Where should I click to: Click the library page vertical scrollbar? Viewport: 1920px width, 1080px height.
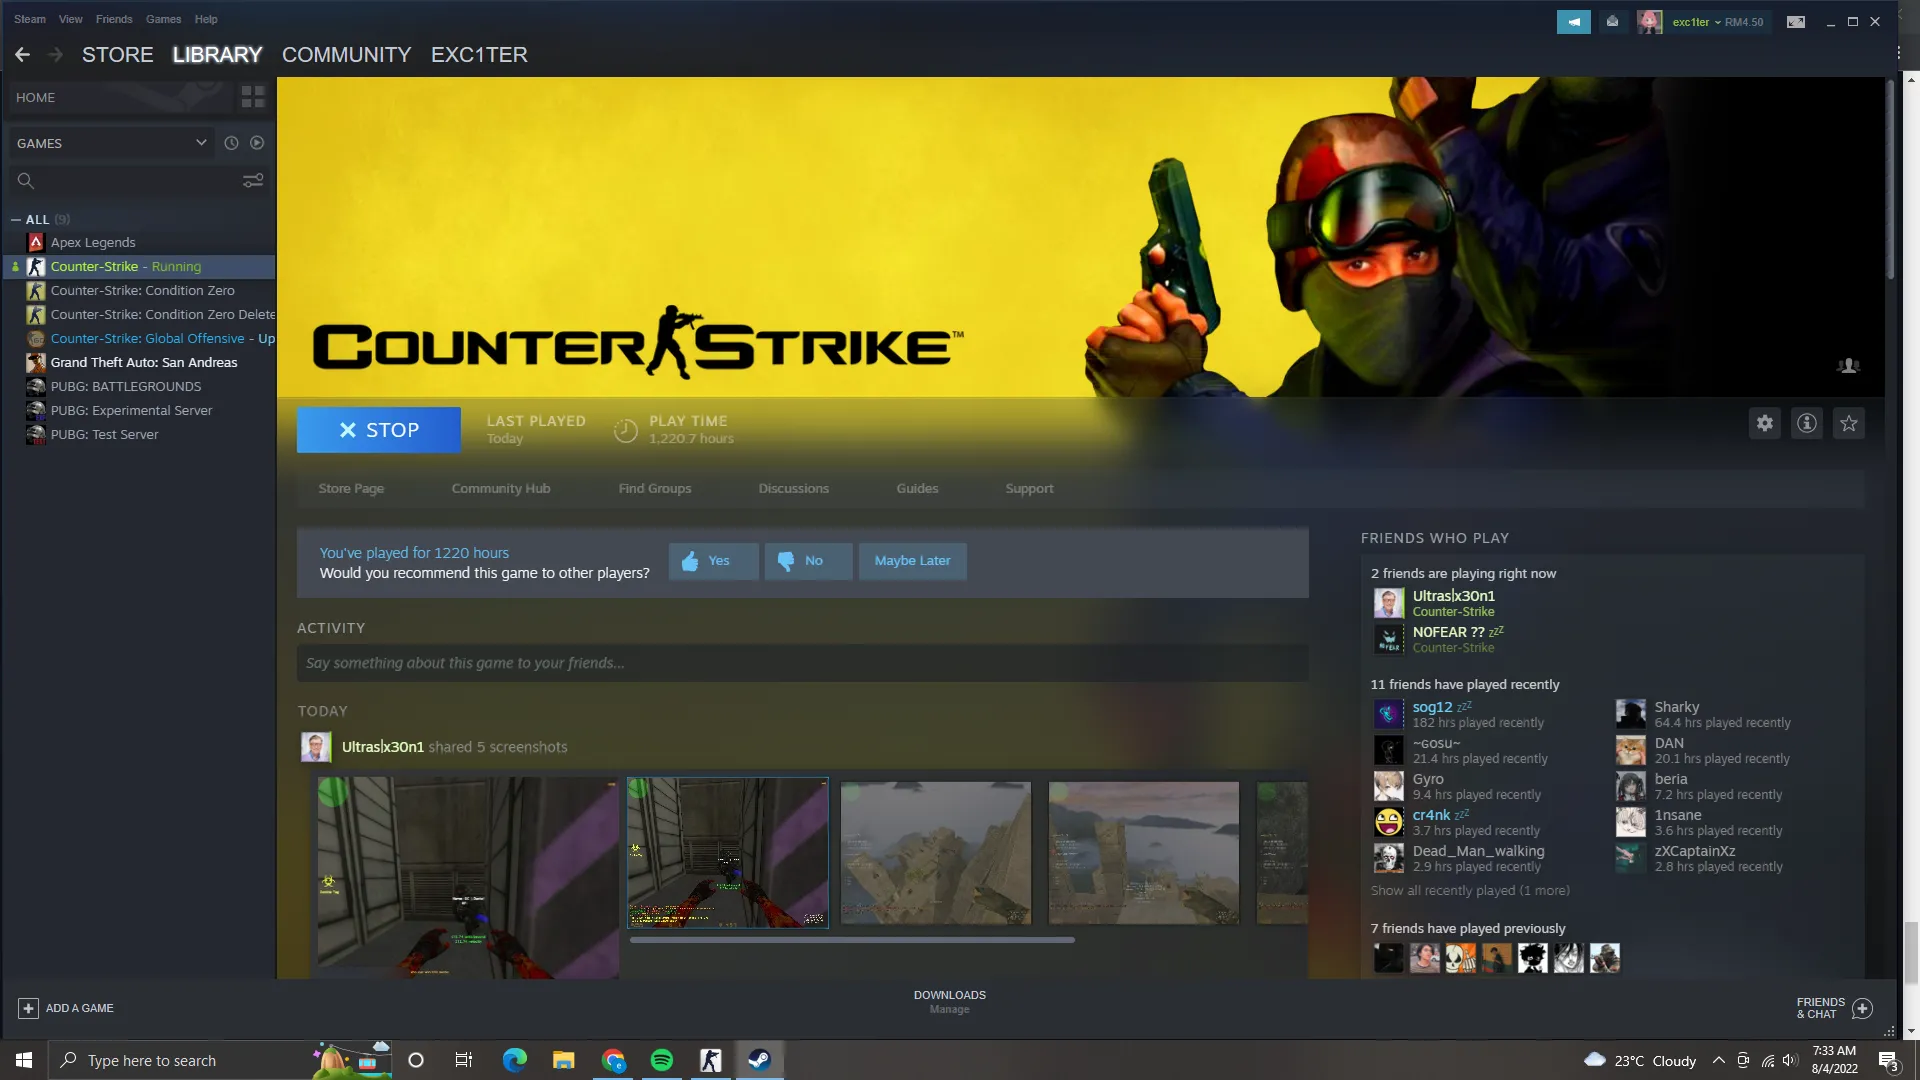click(x=1889, y=180)
